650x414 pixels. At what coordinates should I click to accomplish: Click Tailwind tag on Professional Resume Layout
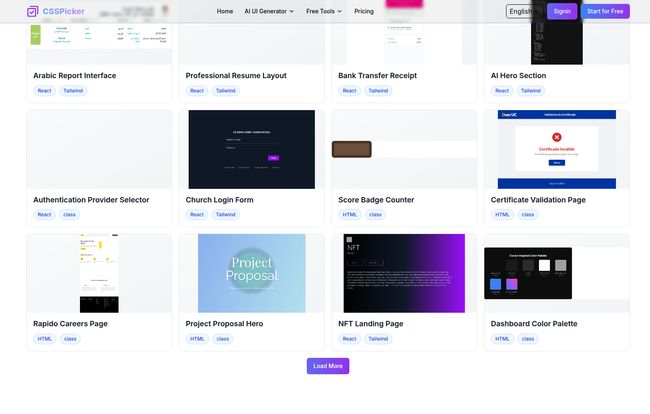226,91
